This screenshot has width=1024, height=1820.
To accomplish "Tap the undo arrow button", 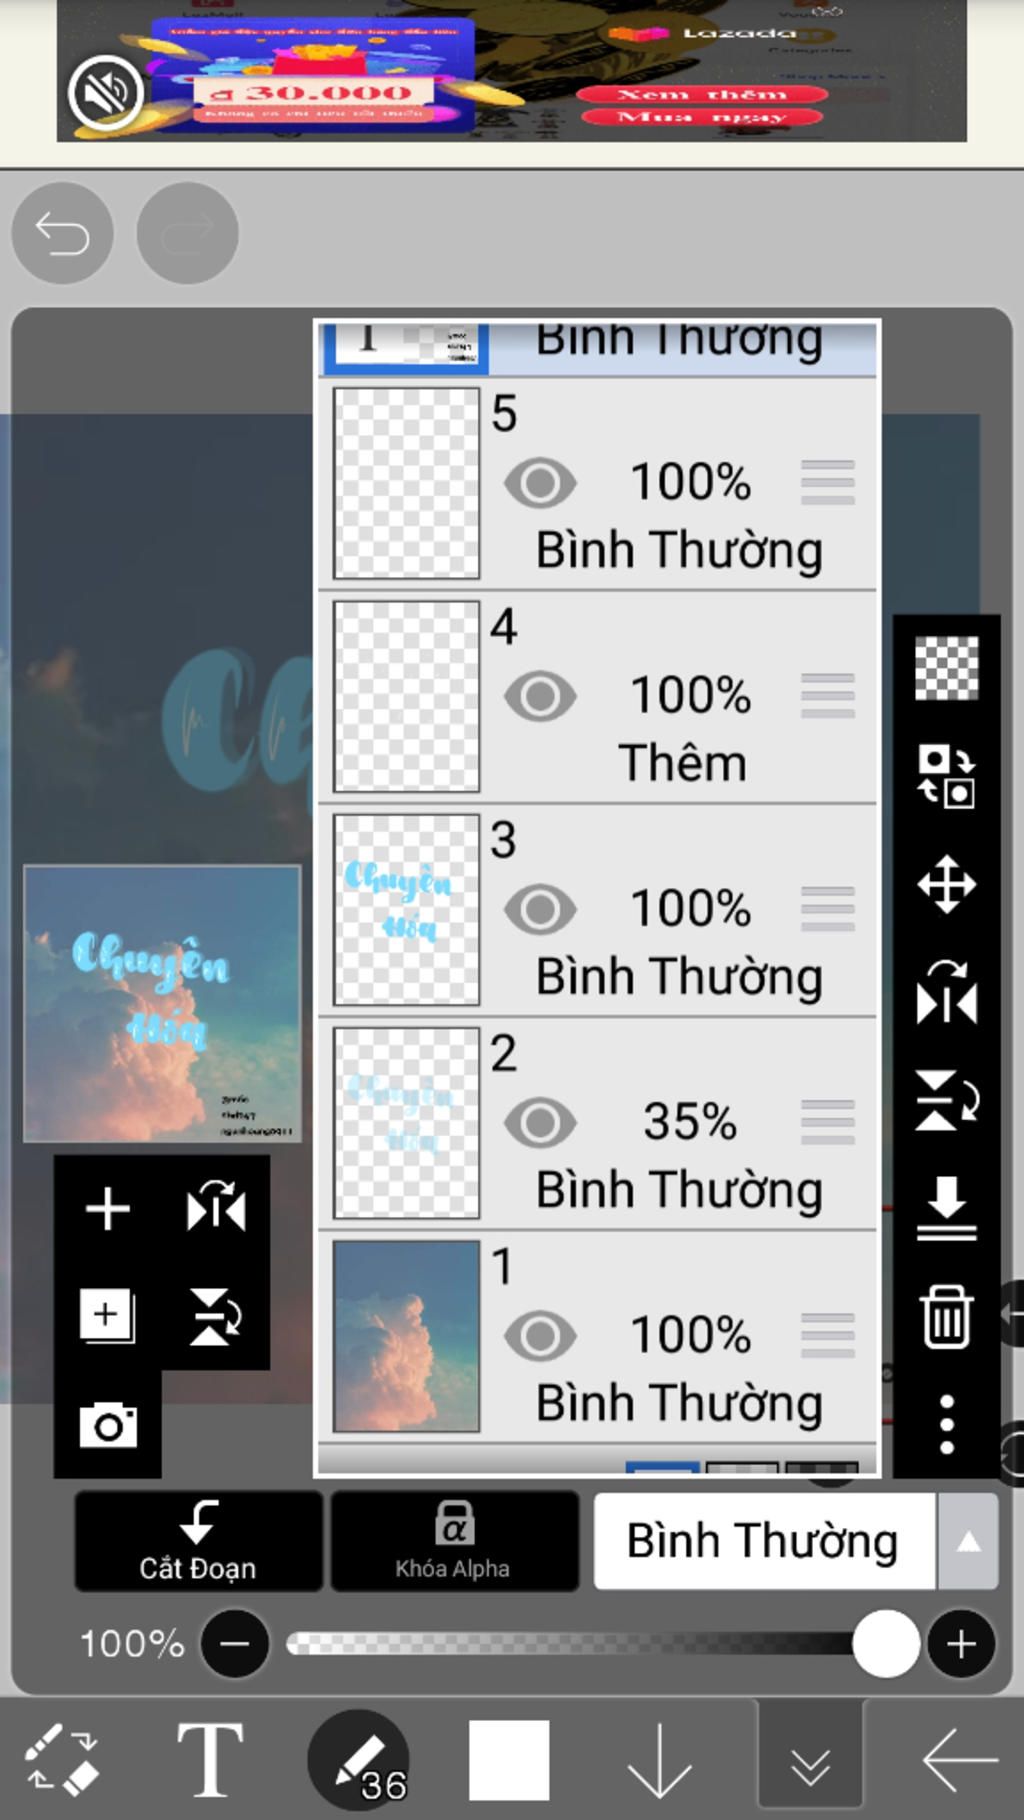I will (x=62, y=233).
